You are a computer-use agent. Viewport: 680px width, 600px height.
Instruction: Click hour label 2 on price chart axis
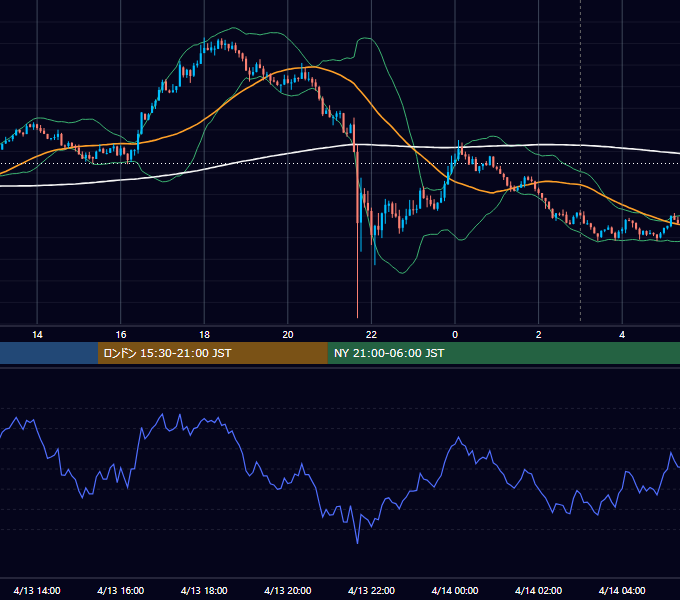(538, 335)
